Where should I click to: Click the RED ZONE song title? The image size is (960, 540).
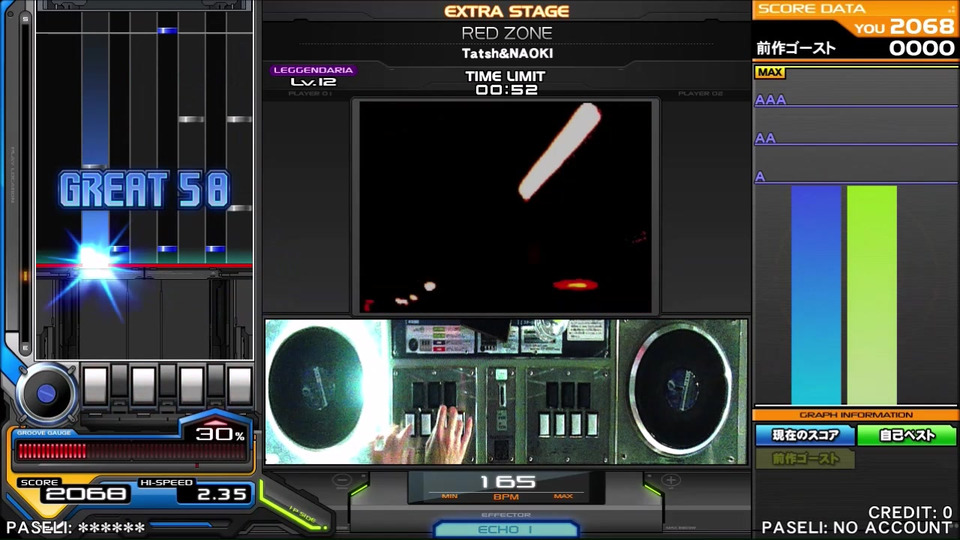[507, 33]
